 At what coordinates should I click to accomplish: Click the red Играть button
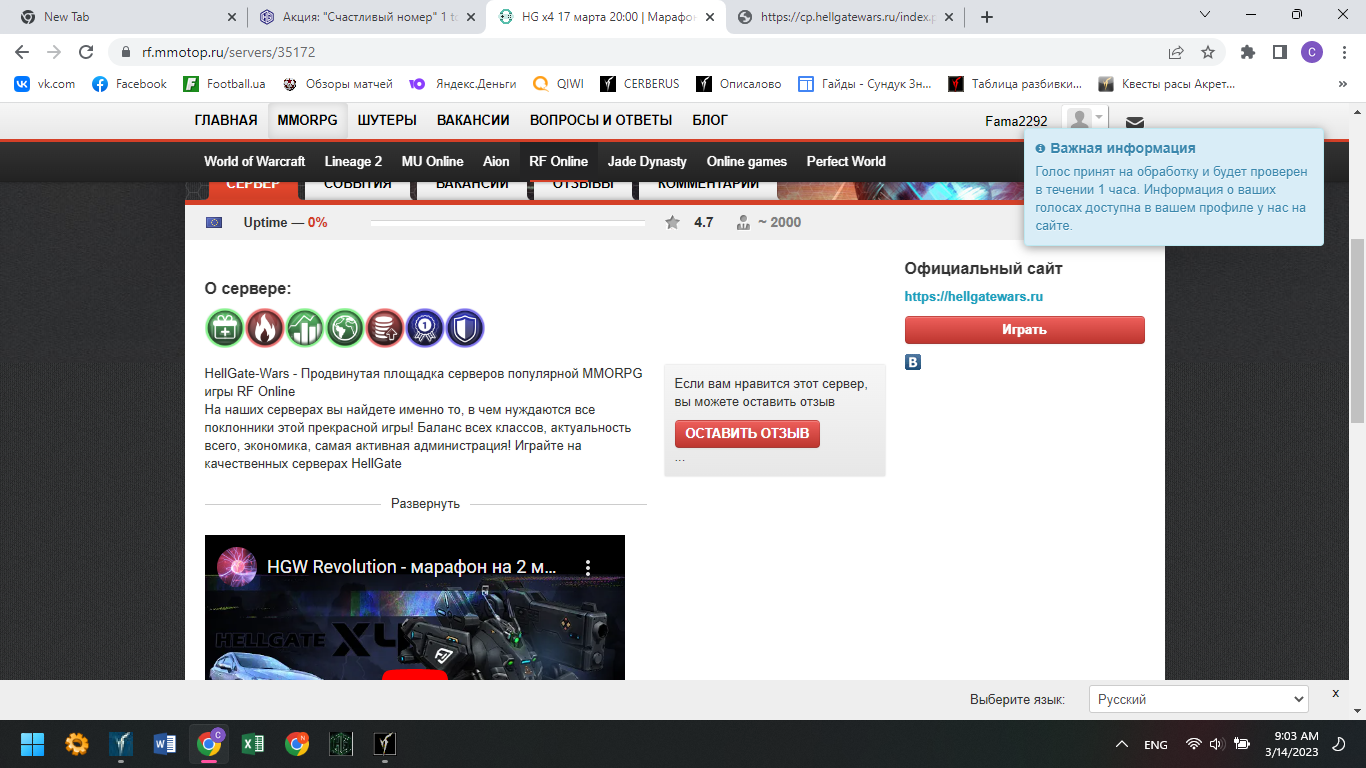click(x=1025, y=330)
